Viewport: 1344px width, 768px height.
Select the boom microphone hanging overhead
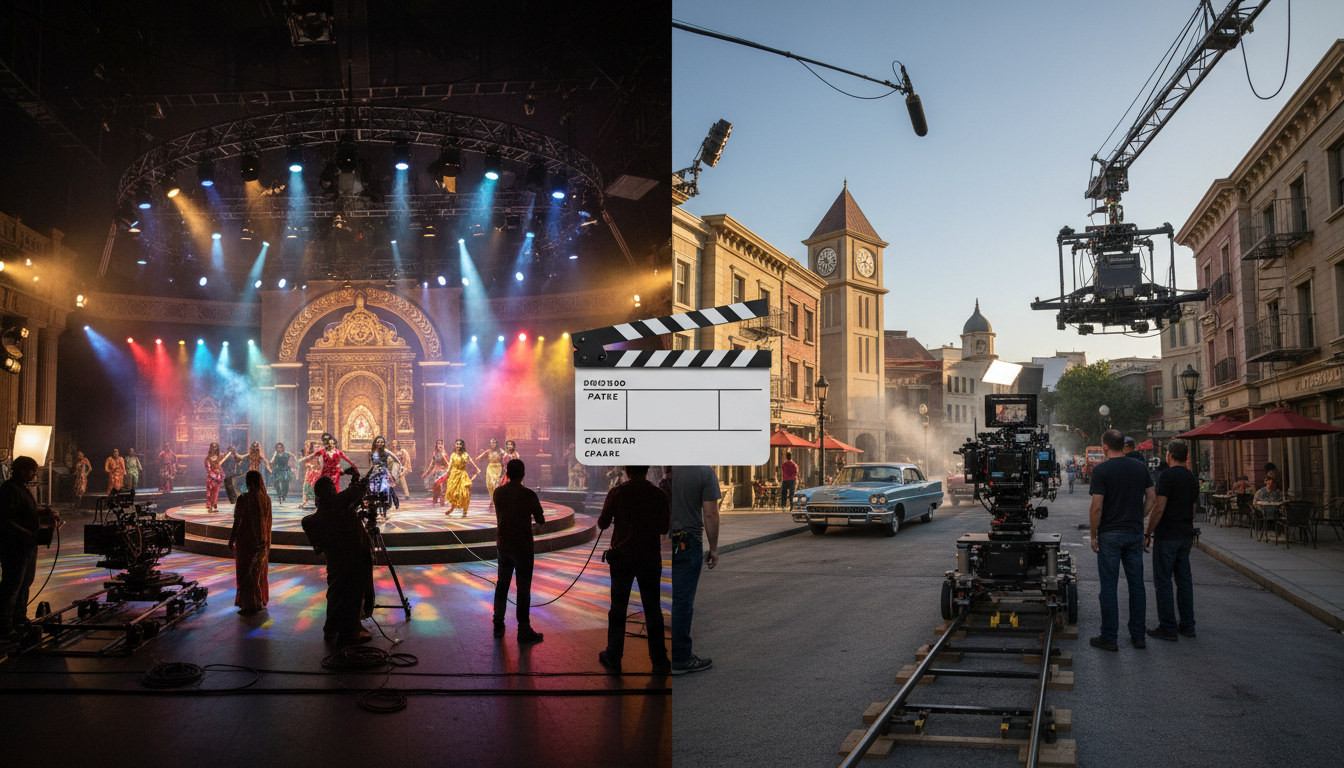click(914, 101)
